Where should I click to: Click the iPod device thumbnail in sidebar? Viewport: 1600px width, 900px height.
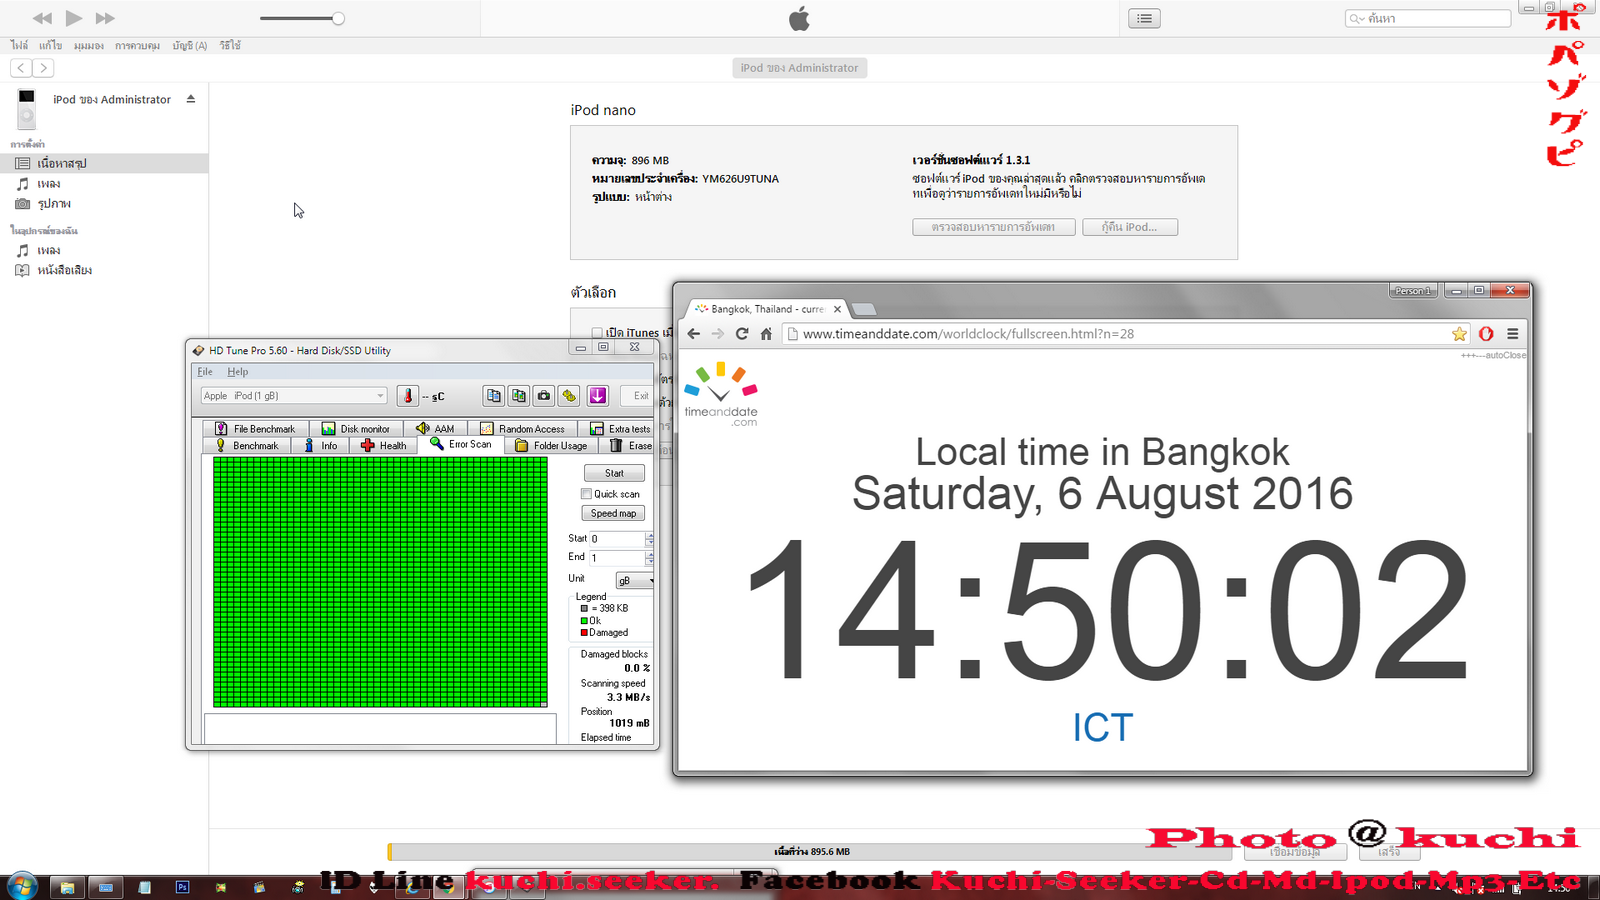tap(27, 108)
